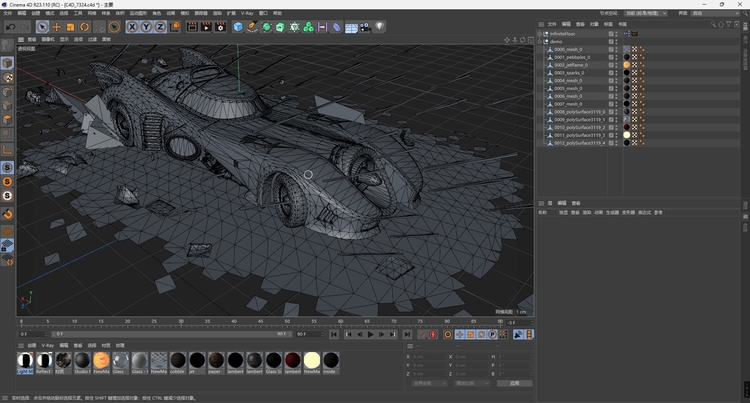The height and width of the screenshot is (403, 750).
Task: Click the Coordinate System cube icon
Action: tap(175, 27)
